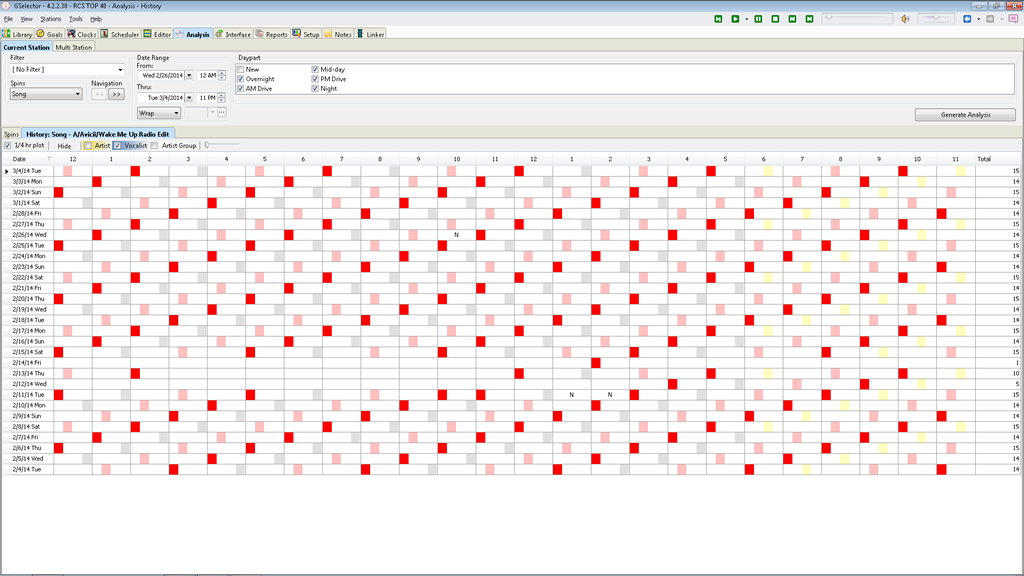Uncheck the PM Drive daypart checkbox

click(x=315, y=79)
